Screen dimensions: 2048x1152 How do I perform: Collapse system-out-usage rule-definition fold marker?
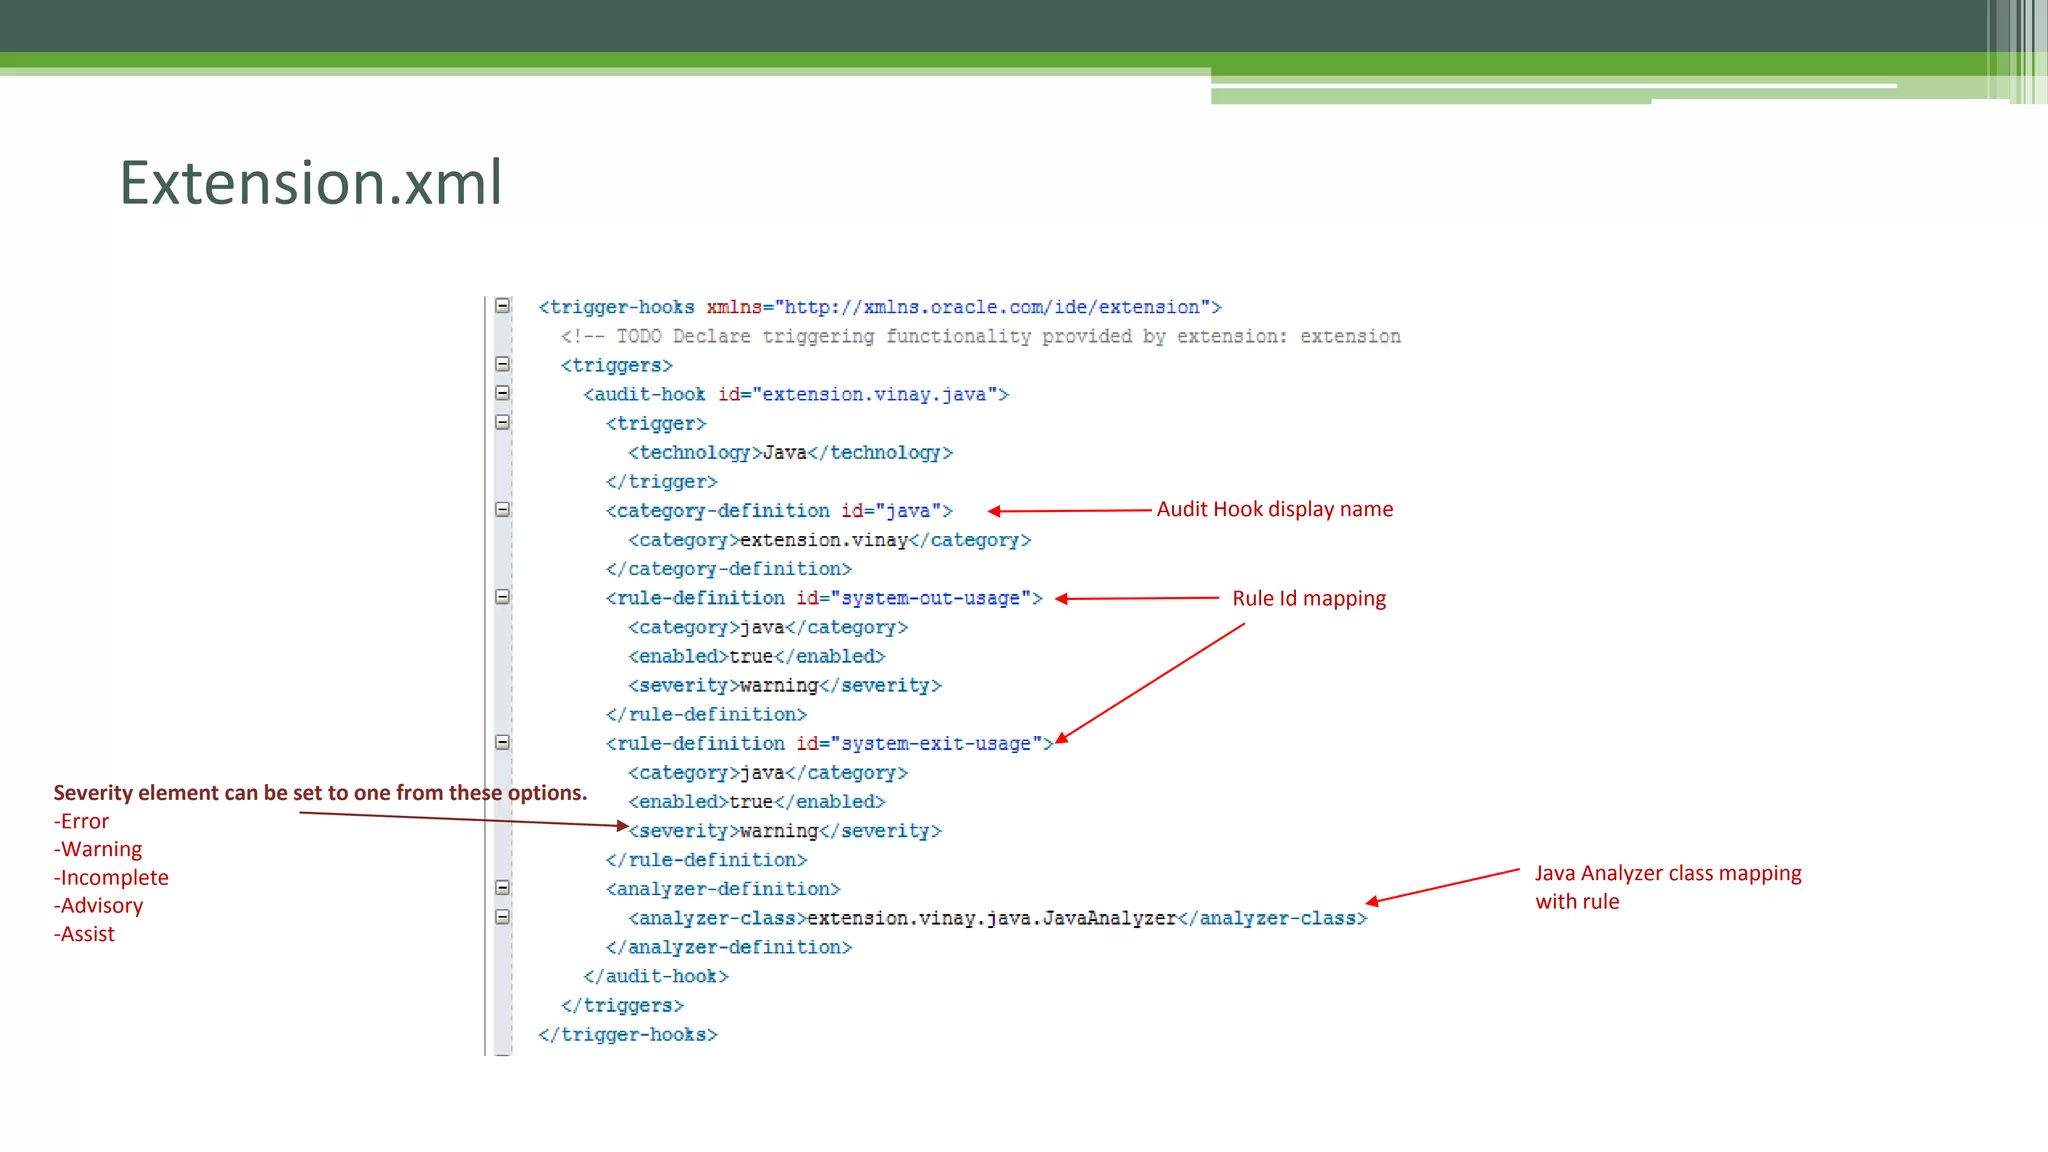click(503, 597)
